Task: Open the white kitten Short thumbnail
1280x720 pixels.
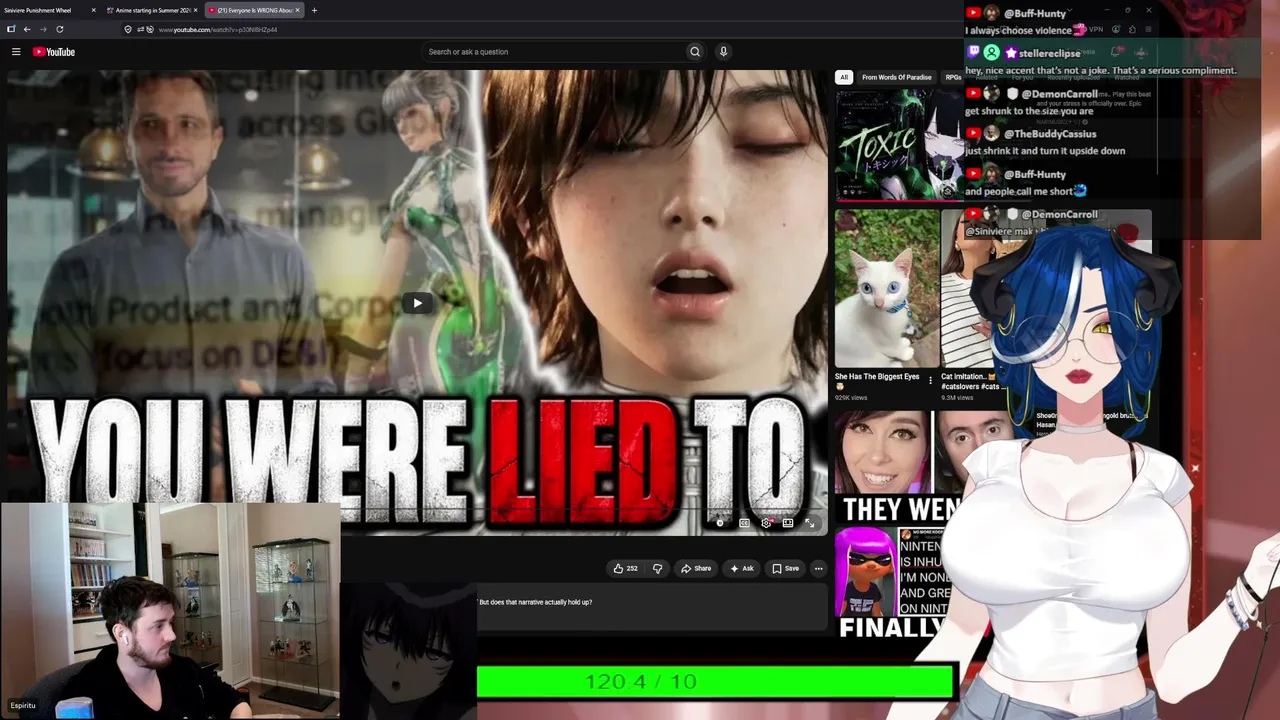Action: pos(887,288)
